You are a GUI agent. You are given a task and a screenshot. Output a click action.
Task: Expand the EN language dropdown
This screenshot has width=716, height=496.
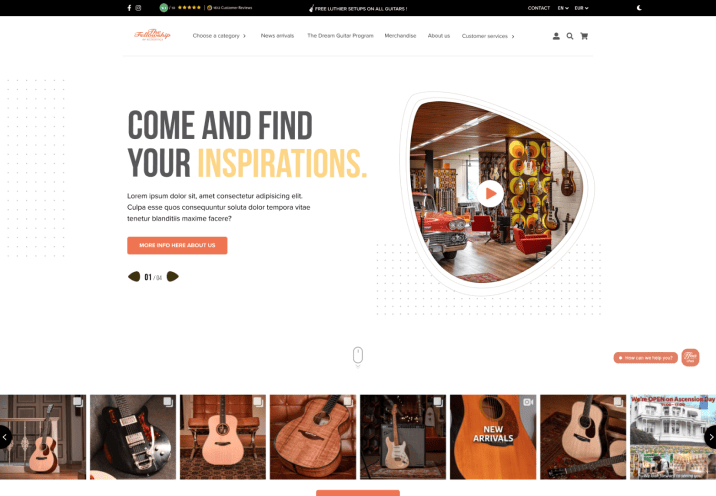(x=563, y=8)
